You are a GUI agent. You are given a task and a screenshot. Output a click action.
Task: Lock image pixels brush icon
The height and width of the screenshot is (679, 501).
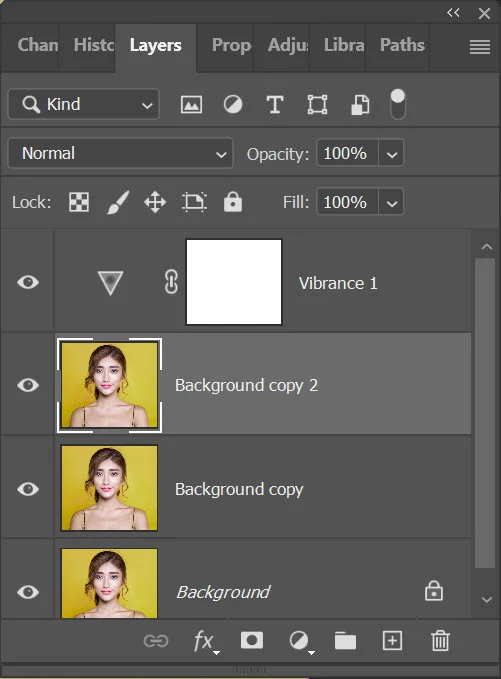pyautogui.click(x=118, y=202)
